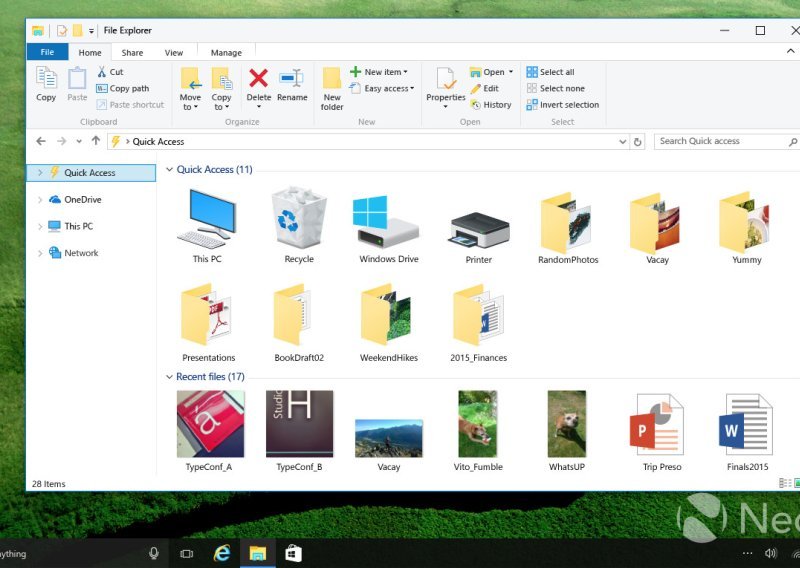800x568 pixels.
Task: Click the Refresh button
Action: pos(637,142)
